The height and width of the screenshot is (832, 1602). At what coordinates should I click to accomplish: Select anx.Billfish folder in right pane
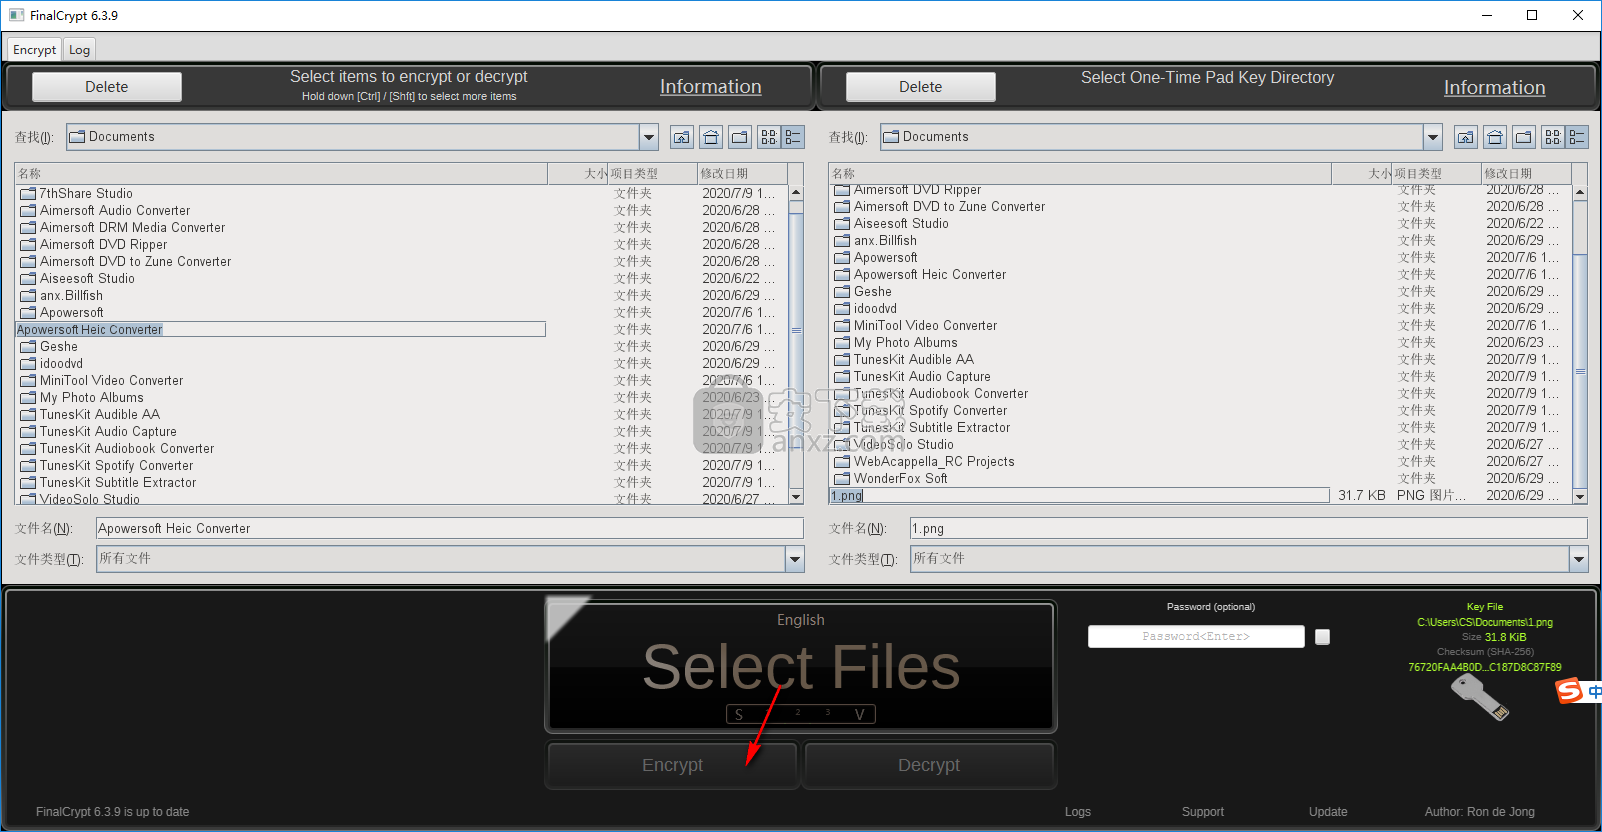coord(885,240)
